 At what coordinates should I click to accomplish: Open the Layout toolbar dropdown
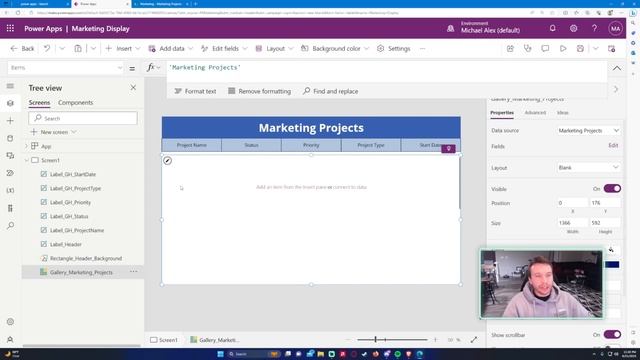pyautogui.click(x=274, y=49)
